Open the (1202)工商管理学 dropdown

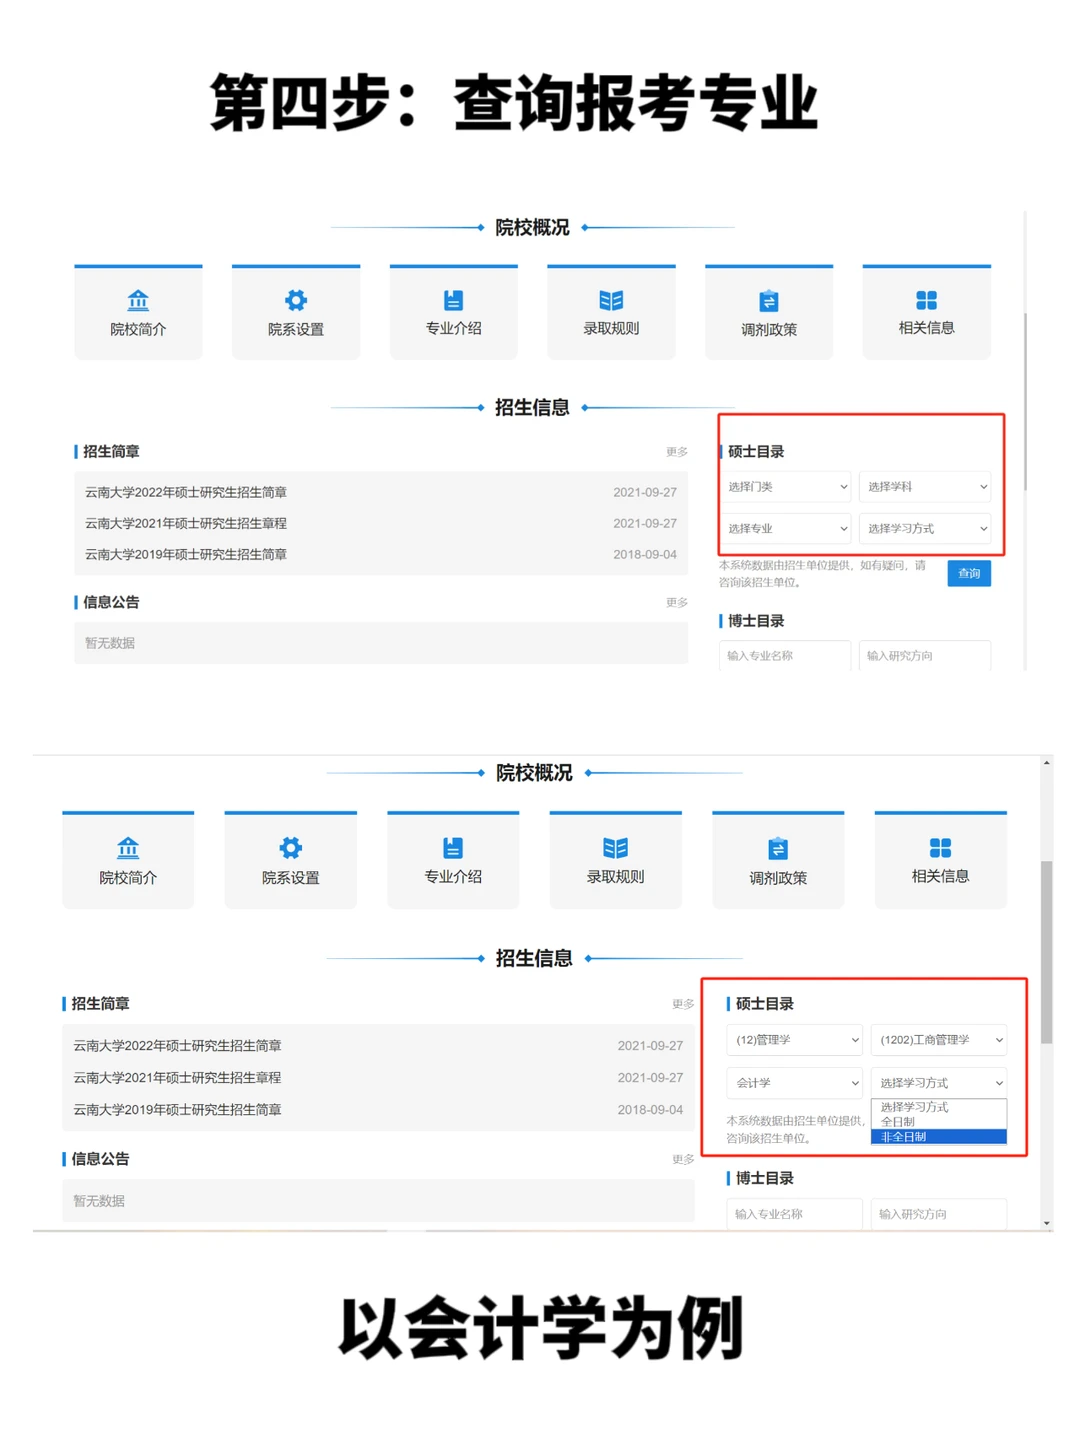[x=938, y=1040]
